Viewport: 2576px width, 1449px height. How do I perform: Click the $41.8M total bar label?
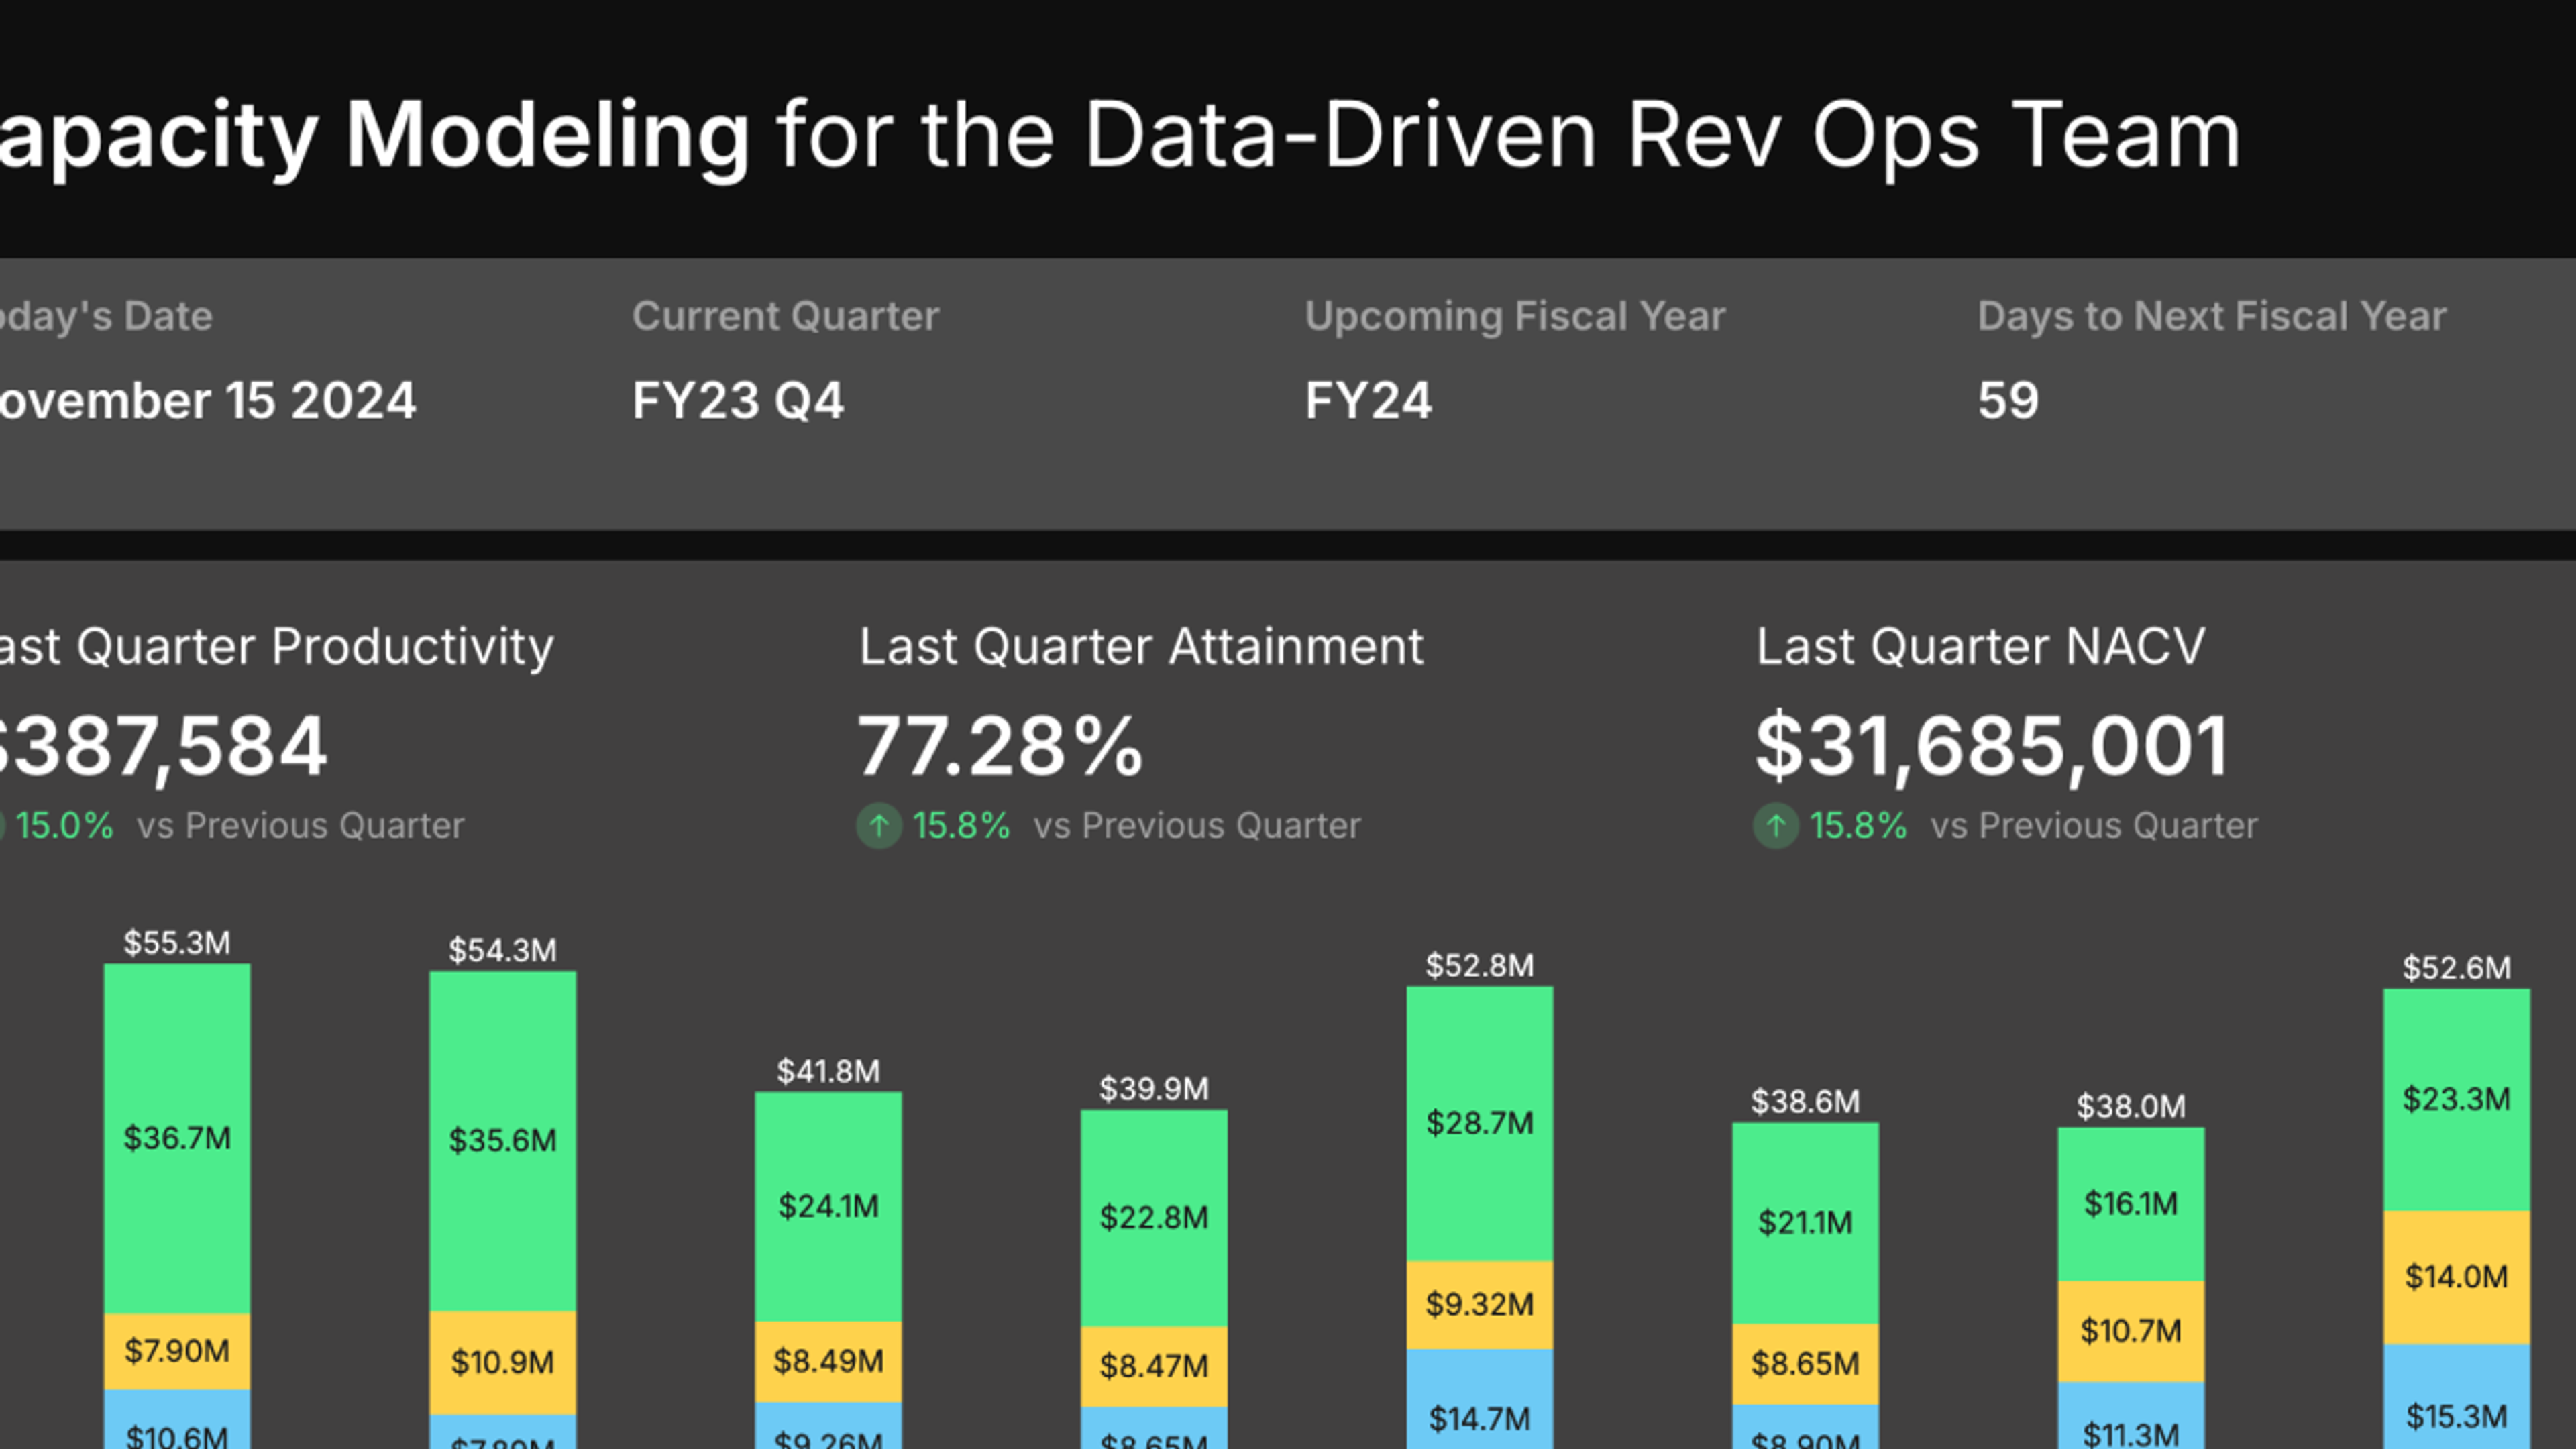pyautogui.click(x=828, y=1072)
